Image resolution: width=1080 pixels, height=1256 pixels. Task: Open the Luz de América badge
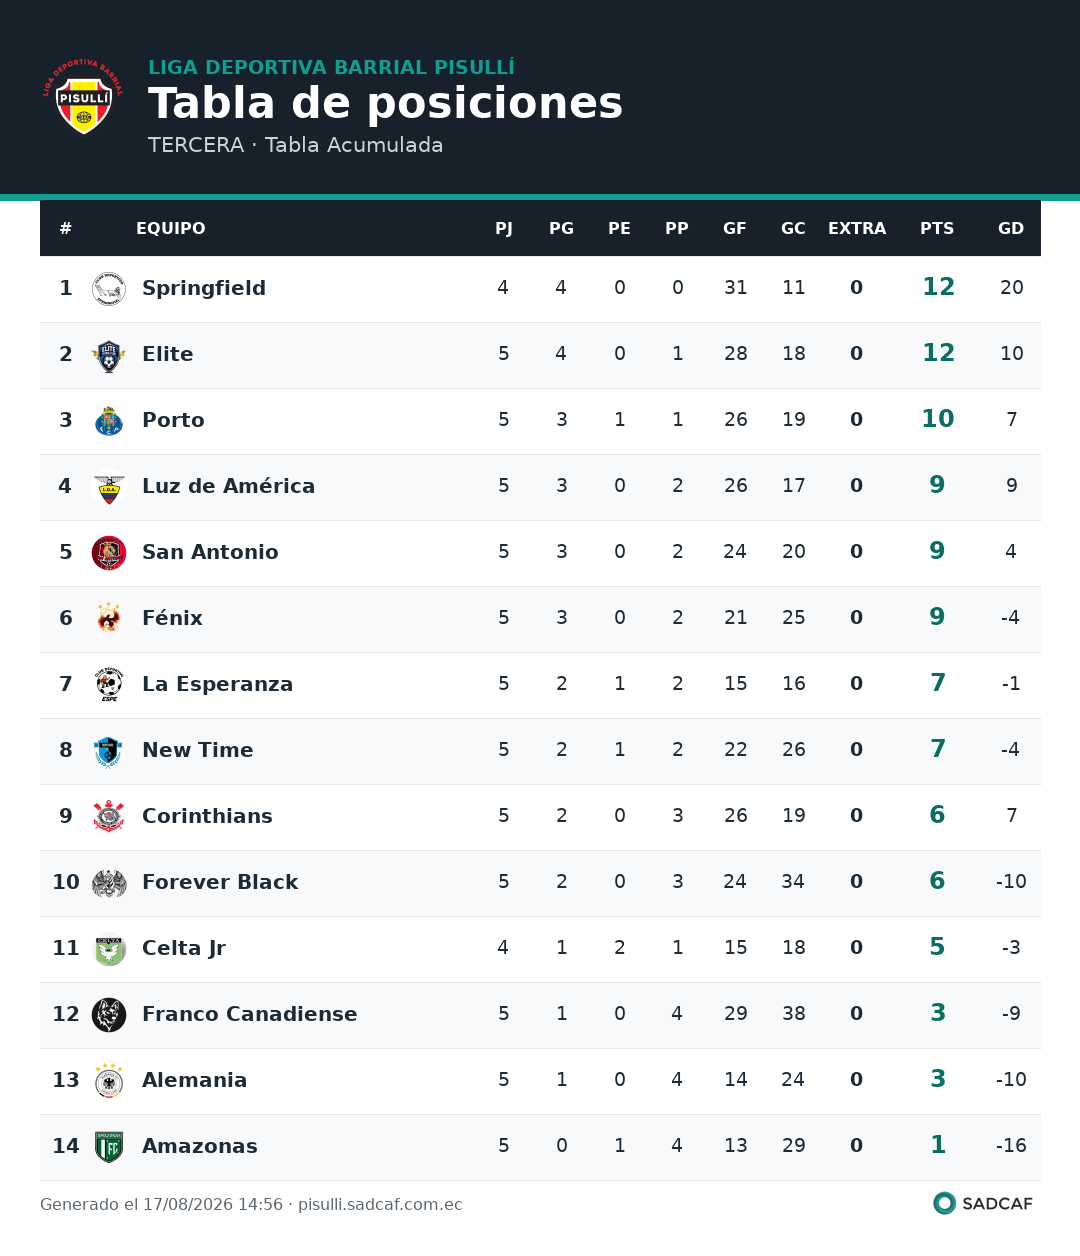coord(109,487)
